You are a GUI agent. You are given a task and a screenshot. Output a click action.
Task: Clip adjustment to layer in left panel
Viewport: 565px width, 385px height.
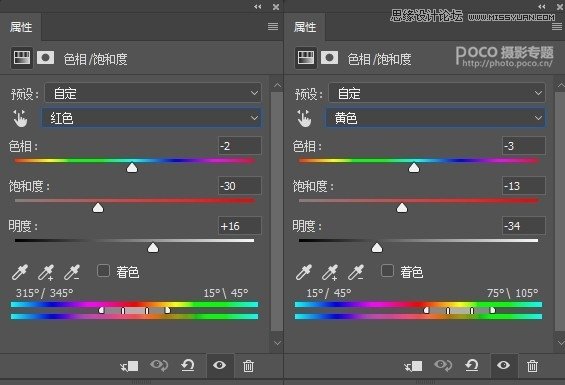click(129, 366)
